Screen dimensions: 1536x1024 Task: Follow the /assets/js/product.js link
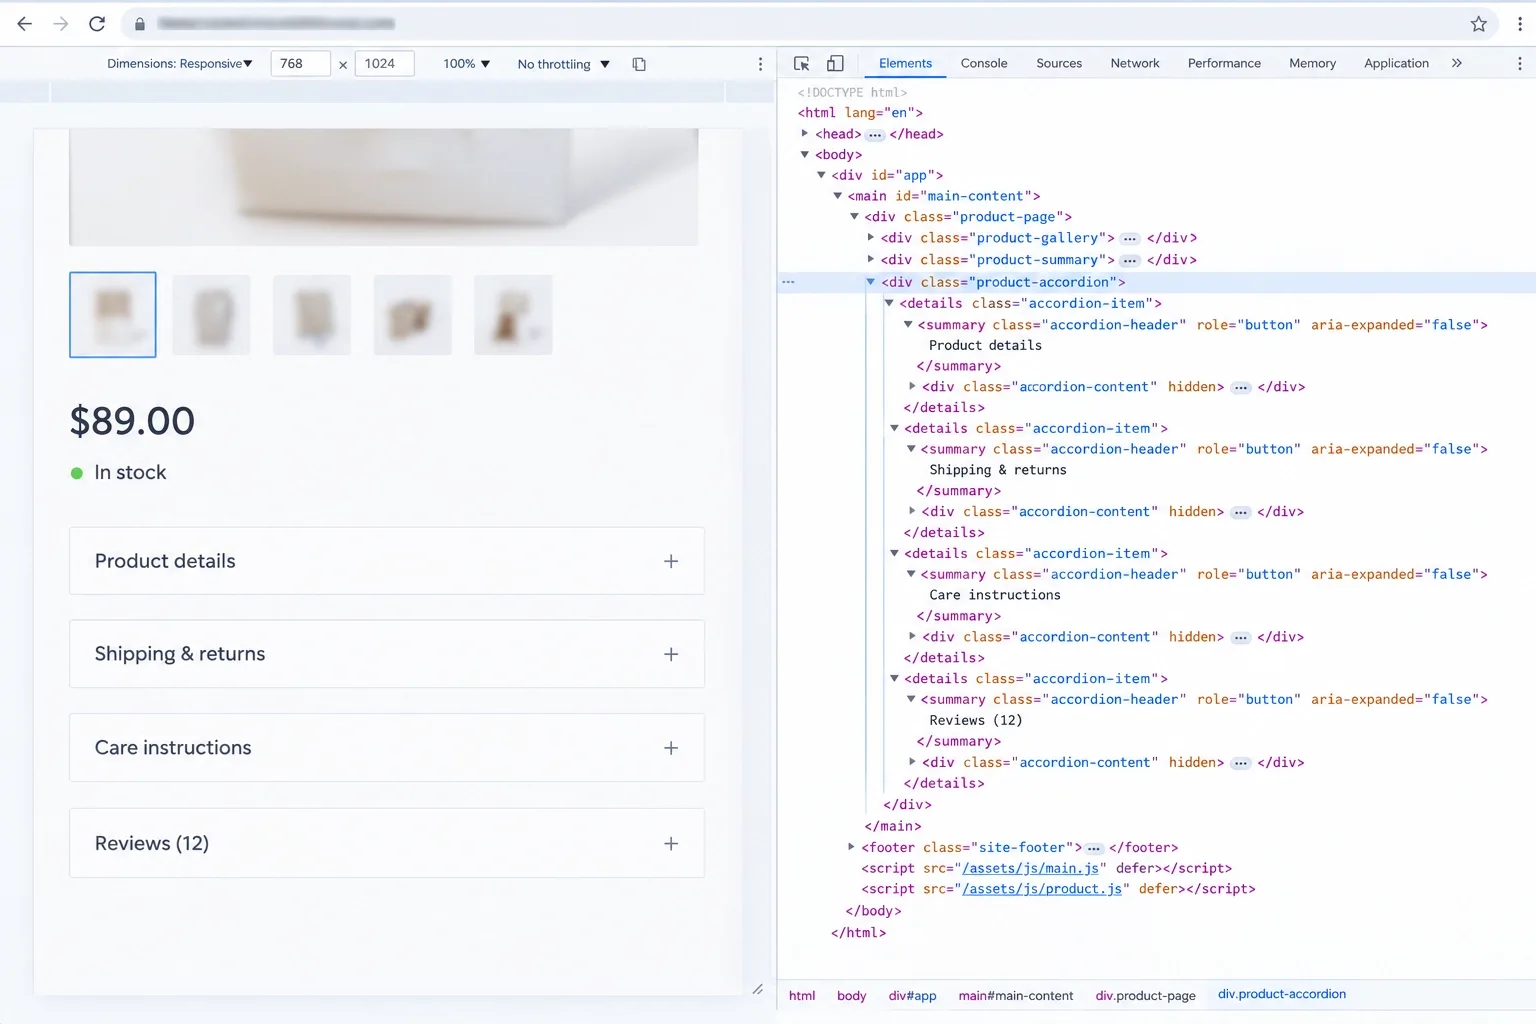coord(1042,889)
